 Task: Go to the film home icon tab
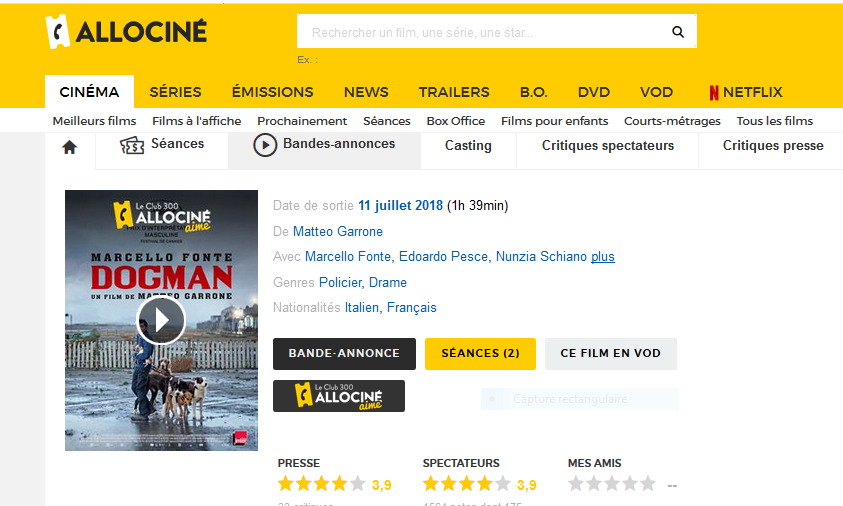(x=70, y=147)
